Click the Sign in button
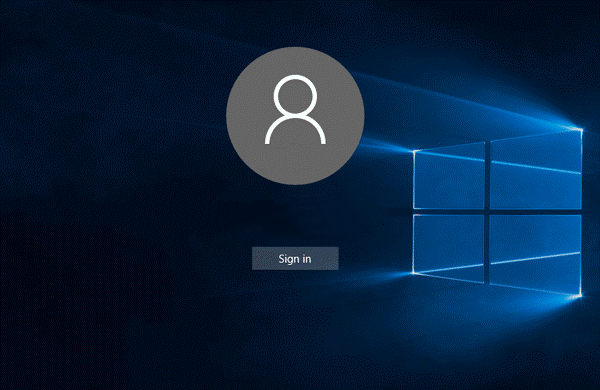This screenshot has height=390, width=600. [295, 258]
